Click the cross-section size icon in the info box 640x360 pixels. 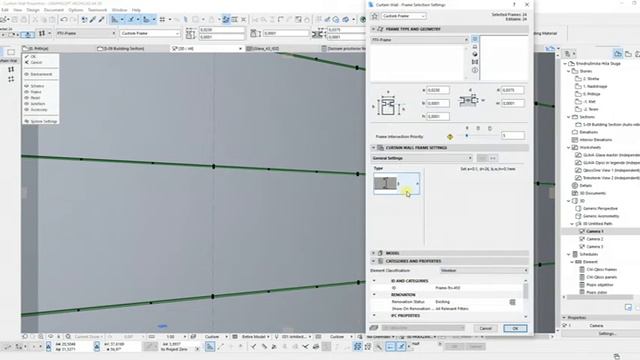coord(190,33)
